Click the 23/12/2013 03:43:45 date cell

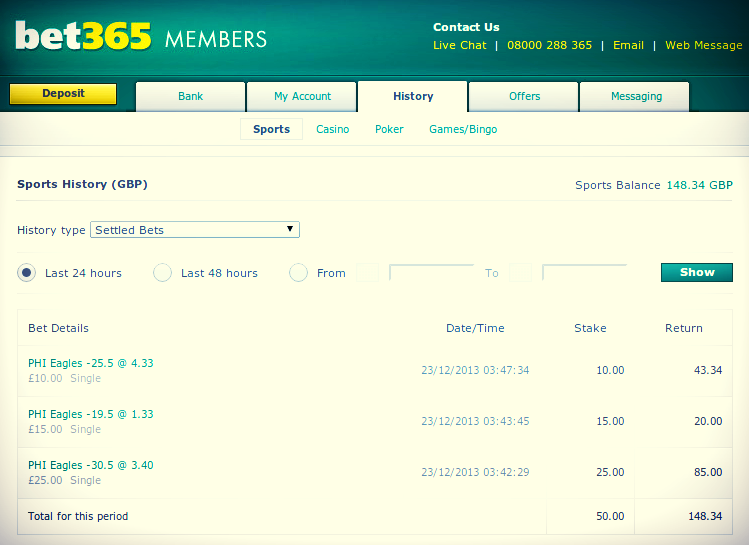[475, 421]
